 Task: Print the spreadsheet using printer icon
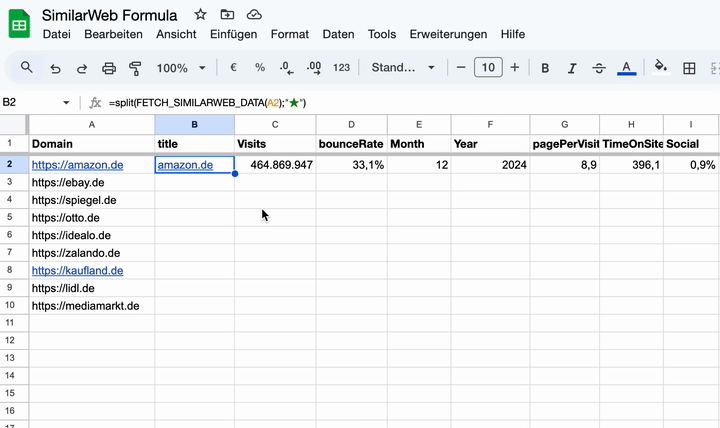109,68
